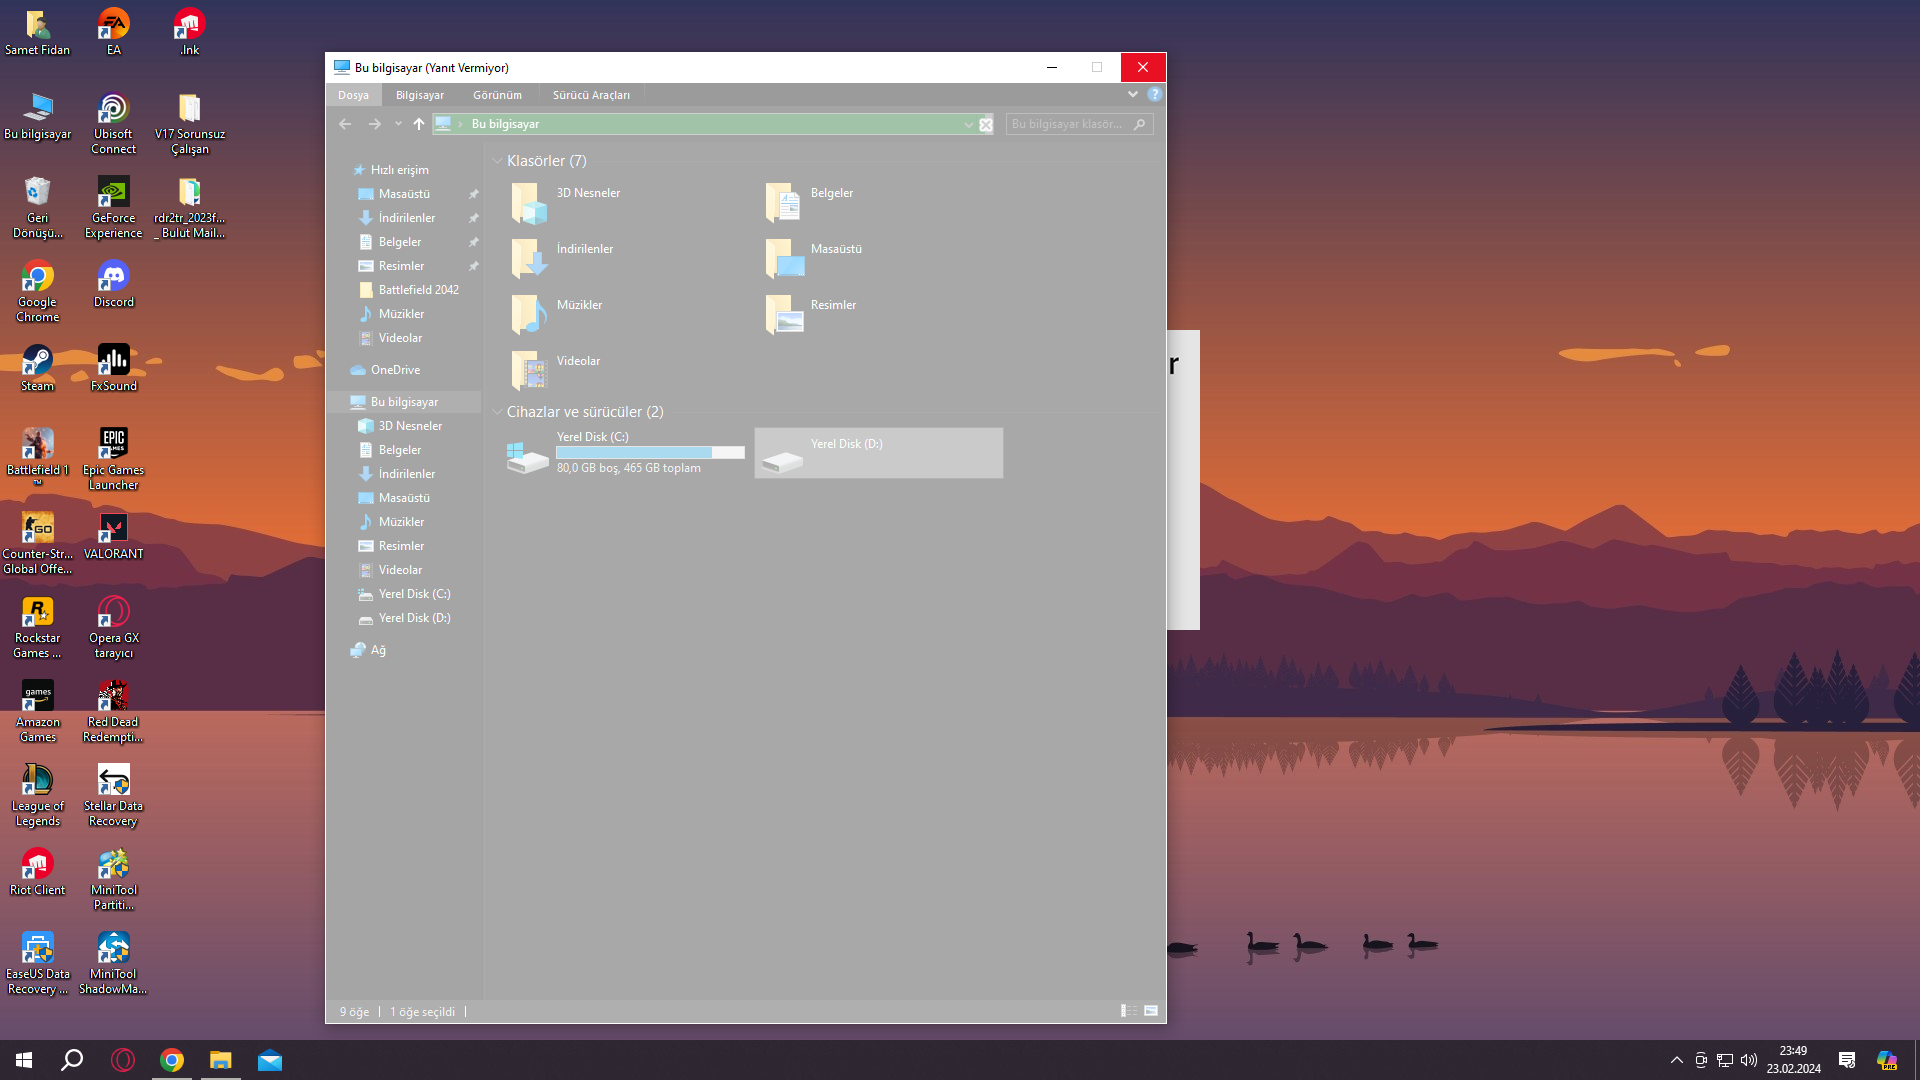The height and width of the screenshot is (1080, 1920).
Task: Open Mail app from taskbar
Action: coord(270,1060)
